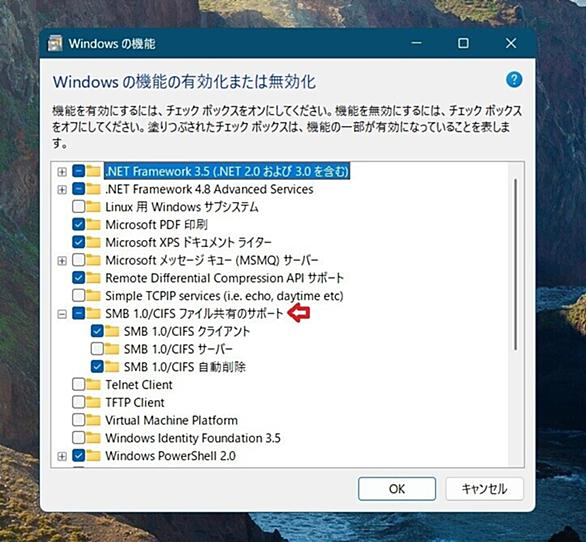
Task: Select the .NET Framework 4.8 Advanced Services item
Action: click(x=209, y=189)
